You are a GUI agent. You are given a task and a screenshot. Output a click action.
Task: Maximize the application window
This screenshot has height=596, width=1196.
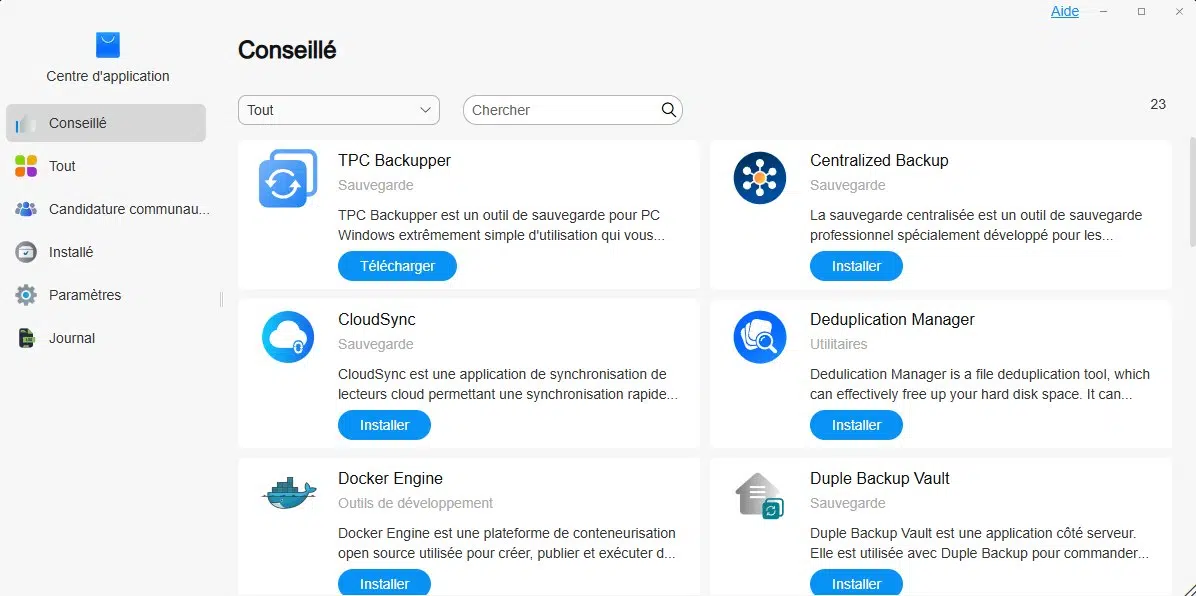(1141, 11)
